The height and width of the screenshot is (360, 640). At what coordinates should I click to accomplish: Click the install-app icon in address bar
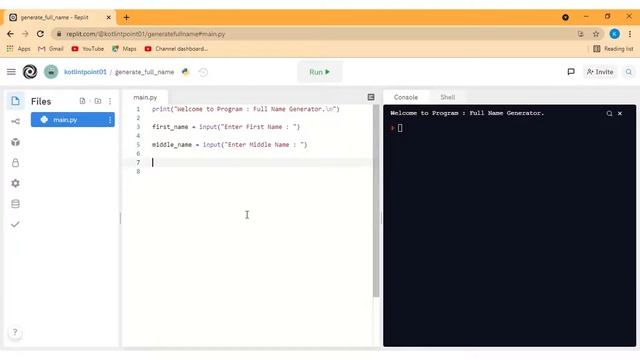[580, 34]
